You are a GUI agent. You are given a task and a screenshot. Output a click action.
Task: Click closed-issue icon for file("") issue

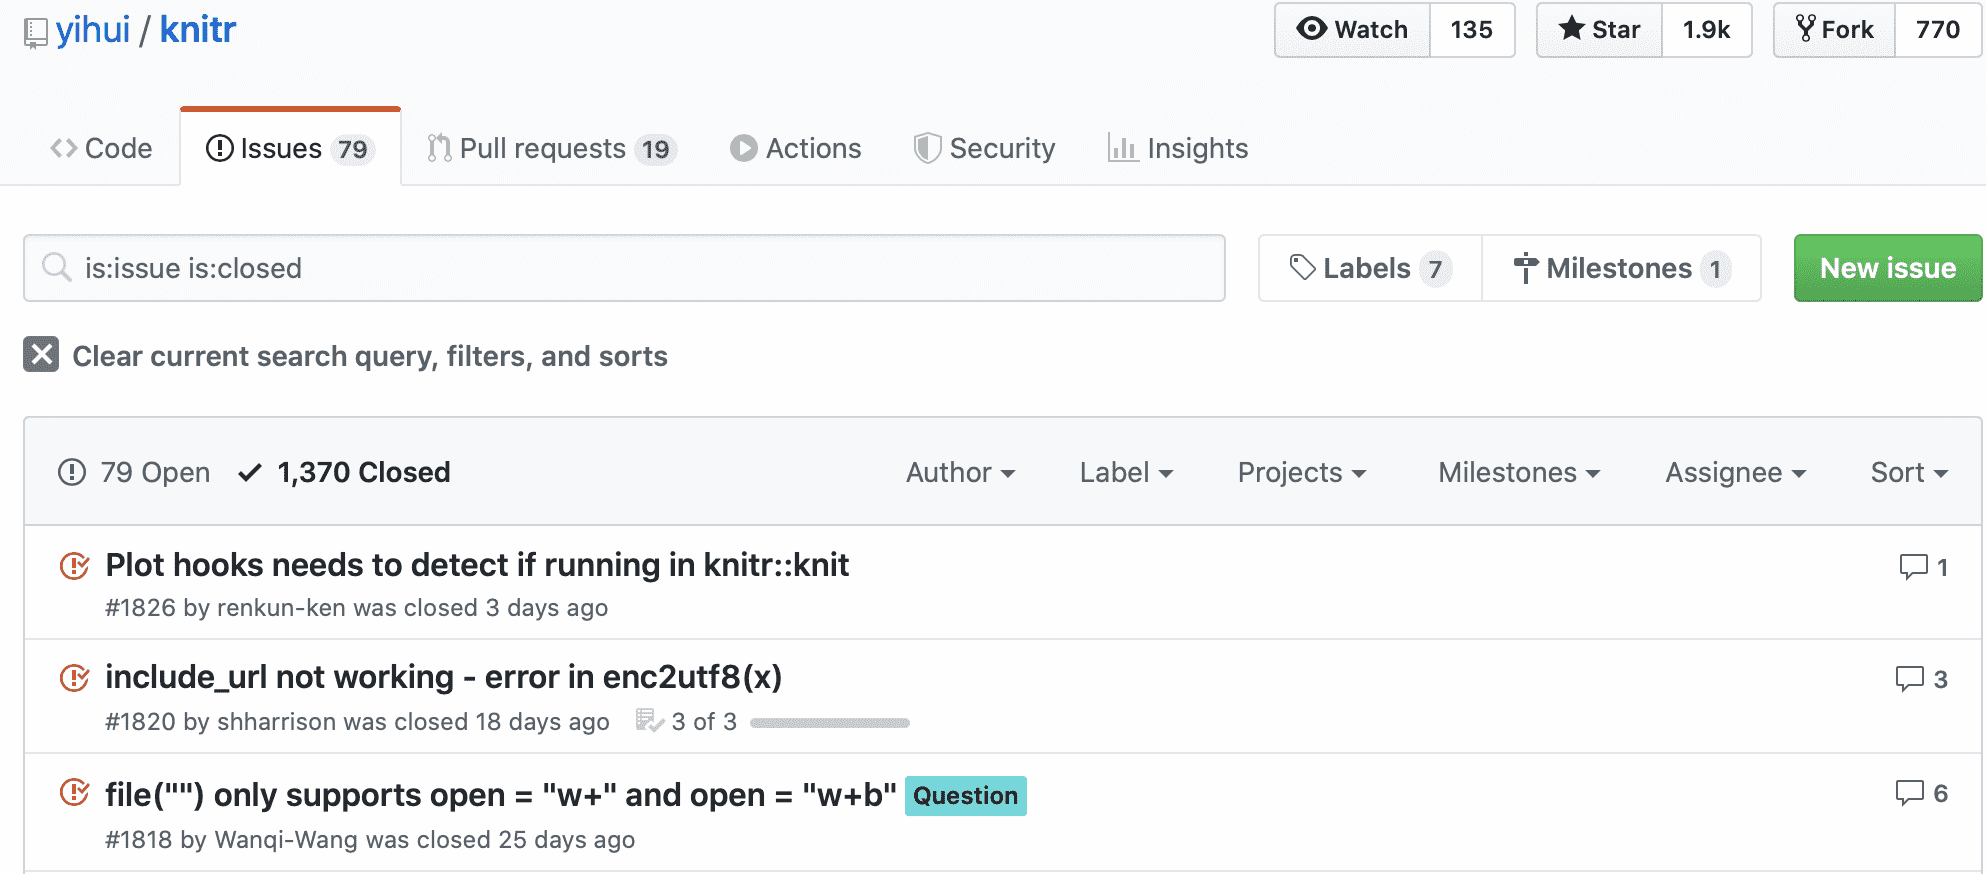75,794
